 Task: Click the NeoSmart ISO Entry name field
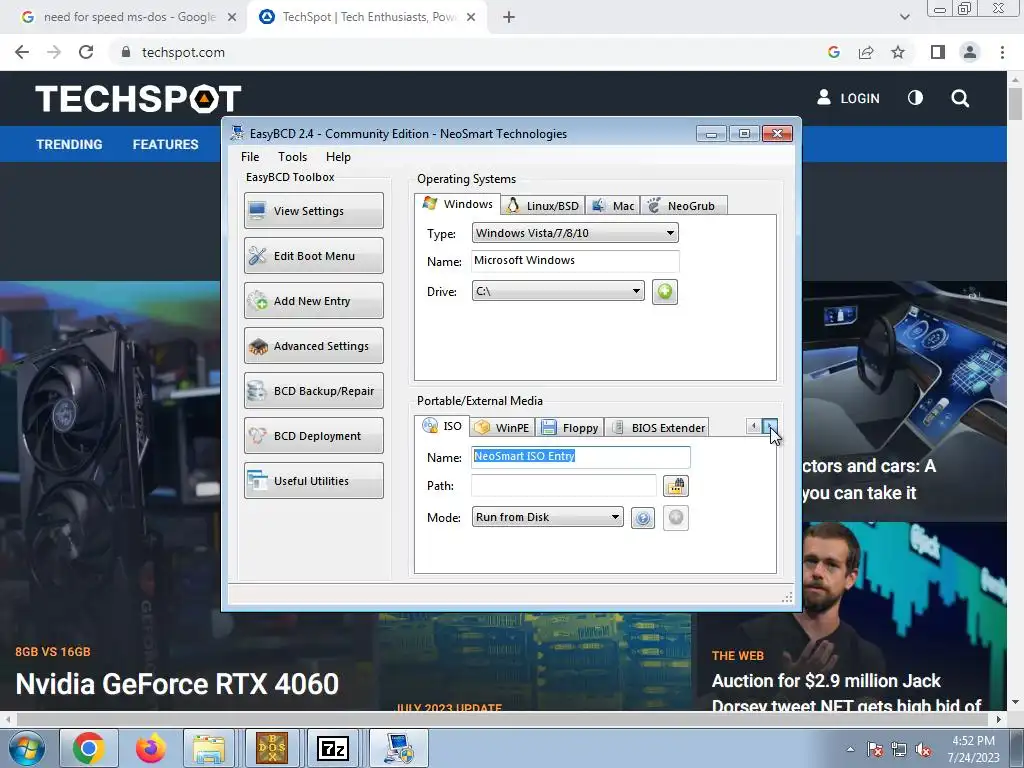pyautogui.click(x=581, y=456)
